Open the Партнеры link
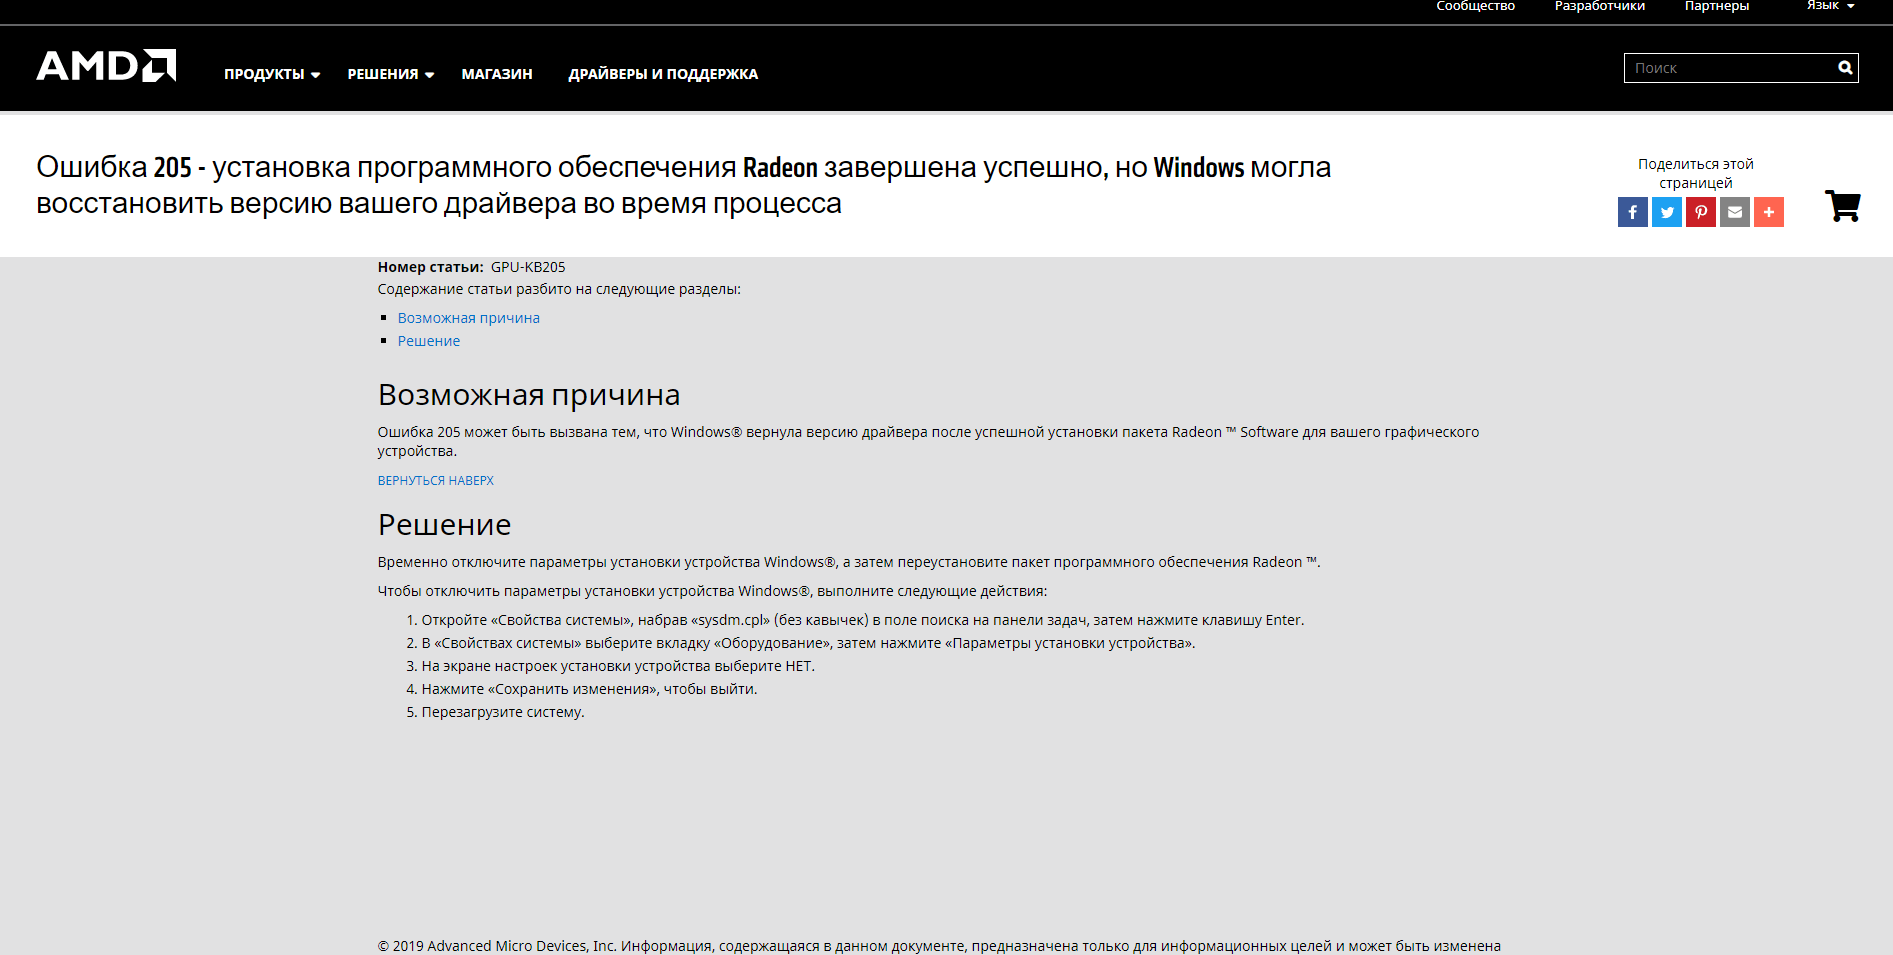 point(1717,6)
